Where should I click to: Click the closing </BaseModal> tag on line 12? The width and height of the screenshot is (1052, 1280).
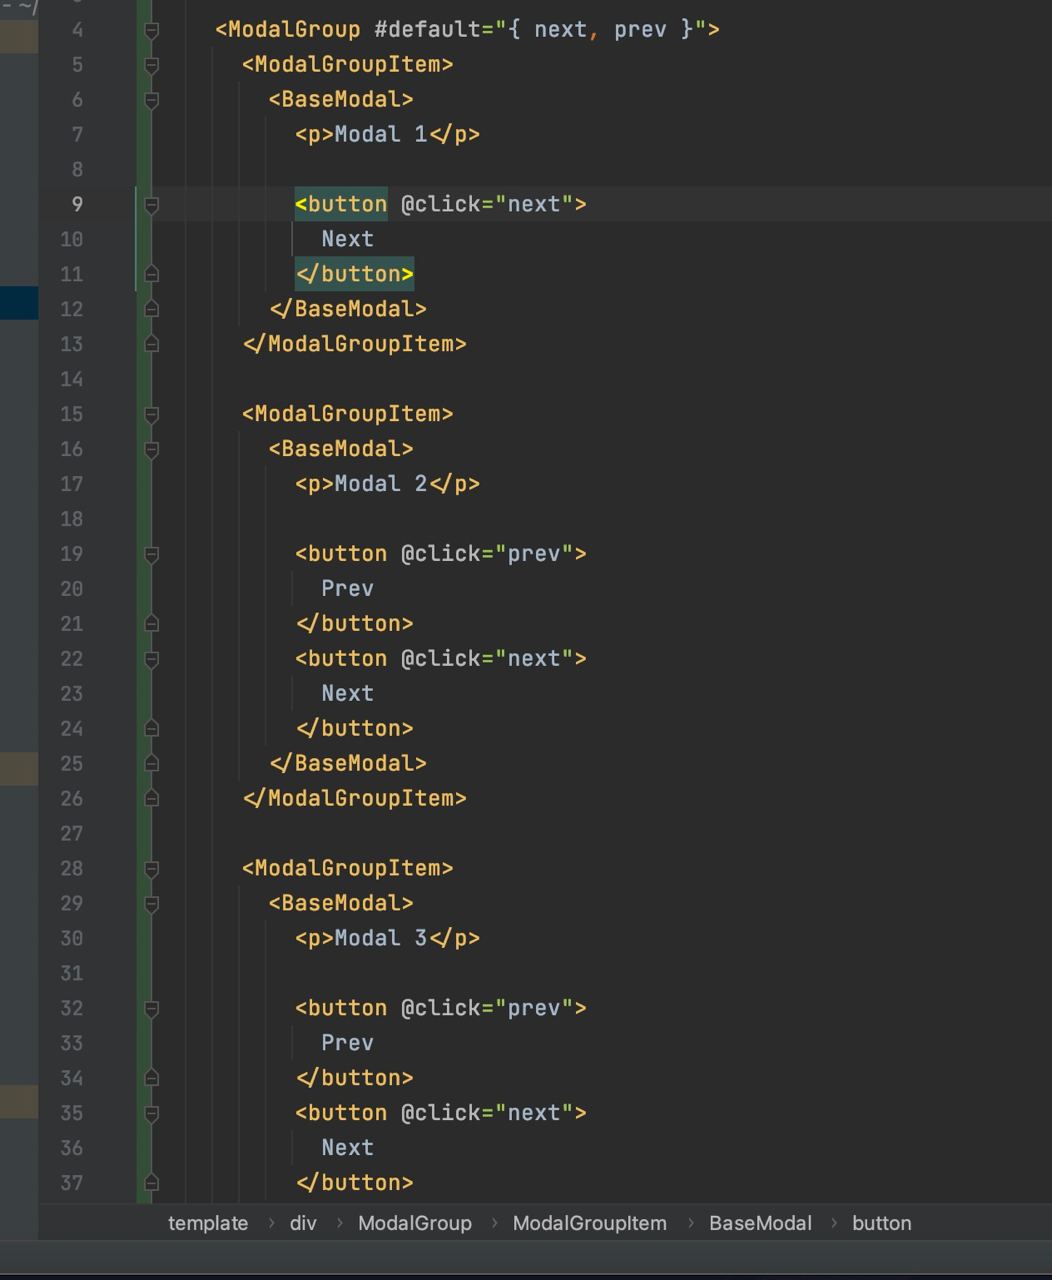(x=348, y=309)
